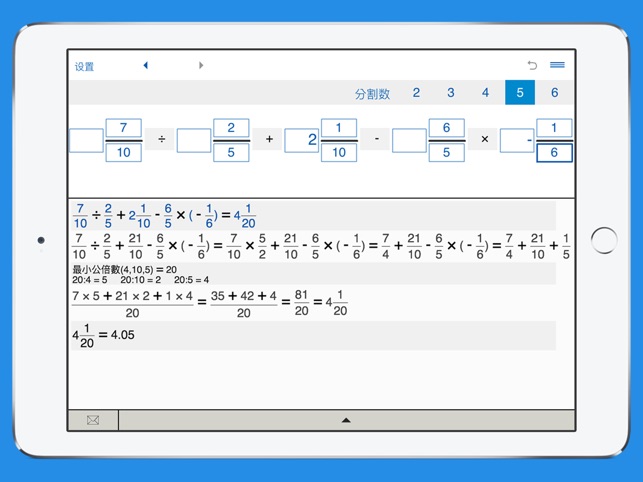Open the hamburger menu icon
This screenshot has width=643, height=482.
557,65
